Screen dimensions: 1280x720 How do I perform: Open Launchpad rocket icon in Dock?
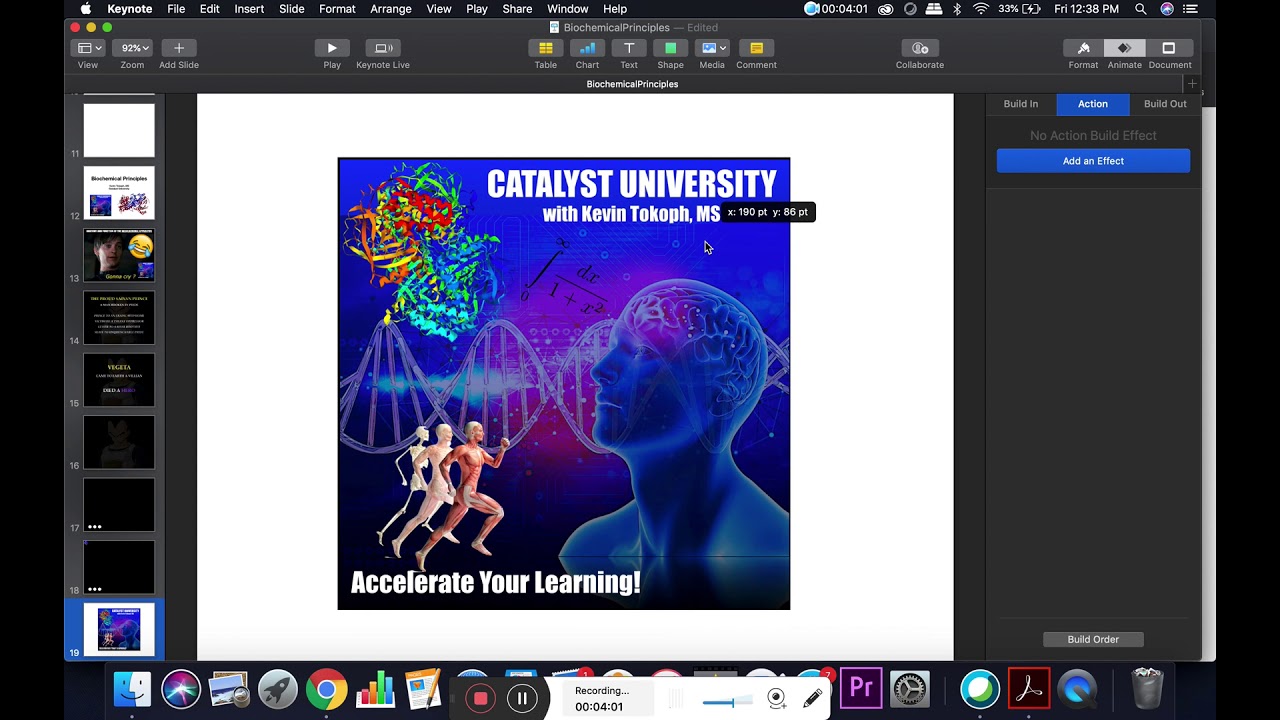tap(278, 690)
